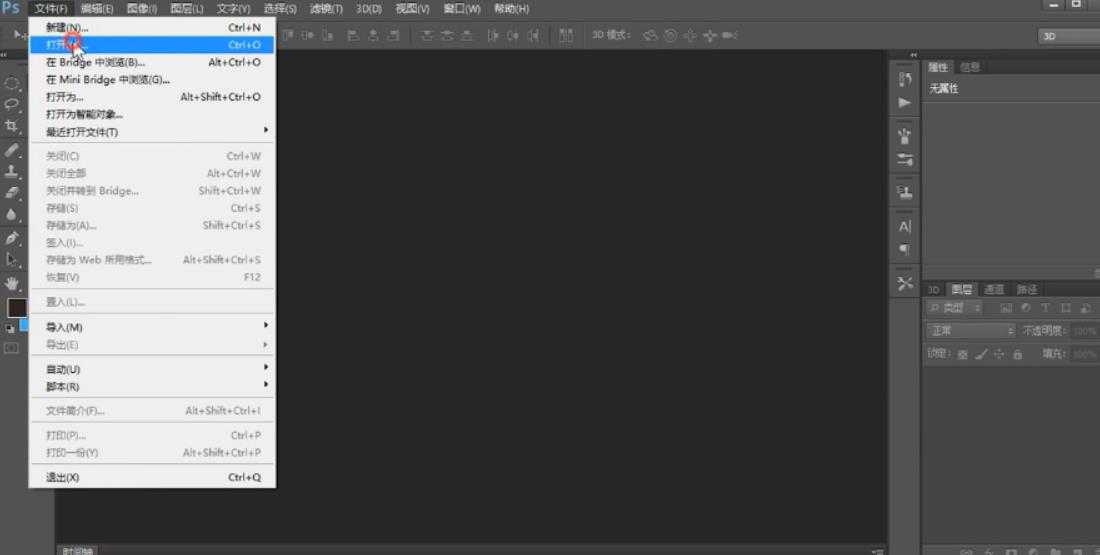Select the Blur droplet tool
The width and height of the screenshot is (1100, 555).
point(11,214)
